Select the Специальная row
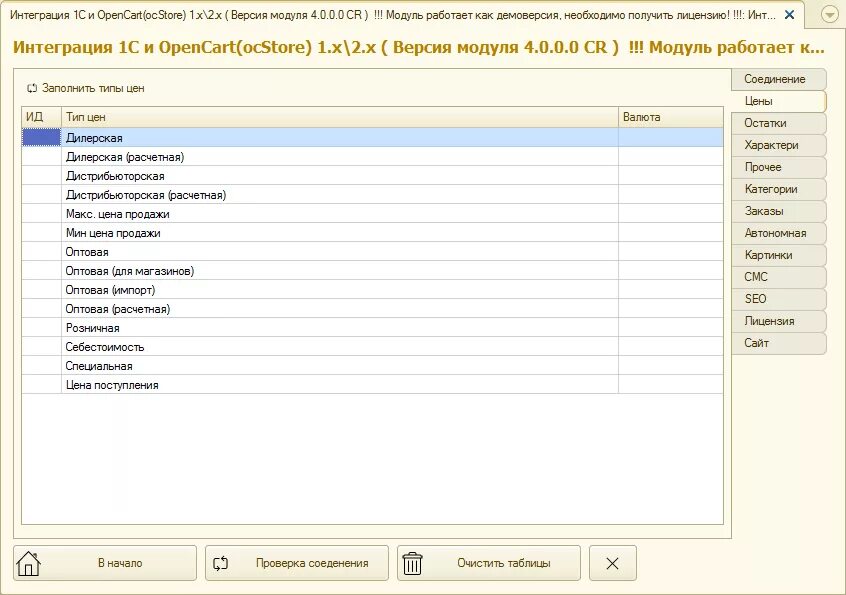Viewport: 846px width, 595px height. 372,366
